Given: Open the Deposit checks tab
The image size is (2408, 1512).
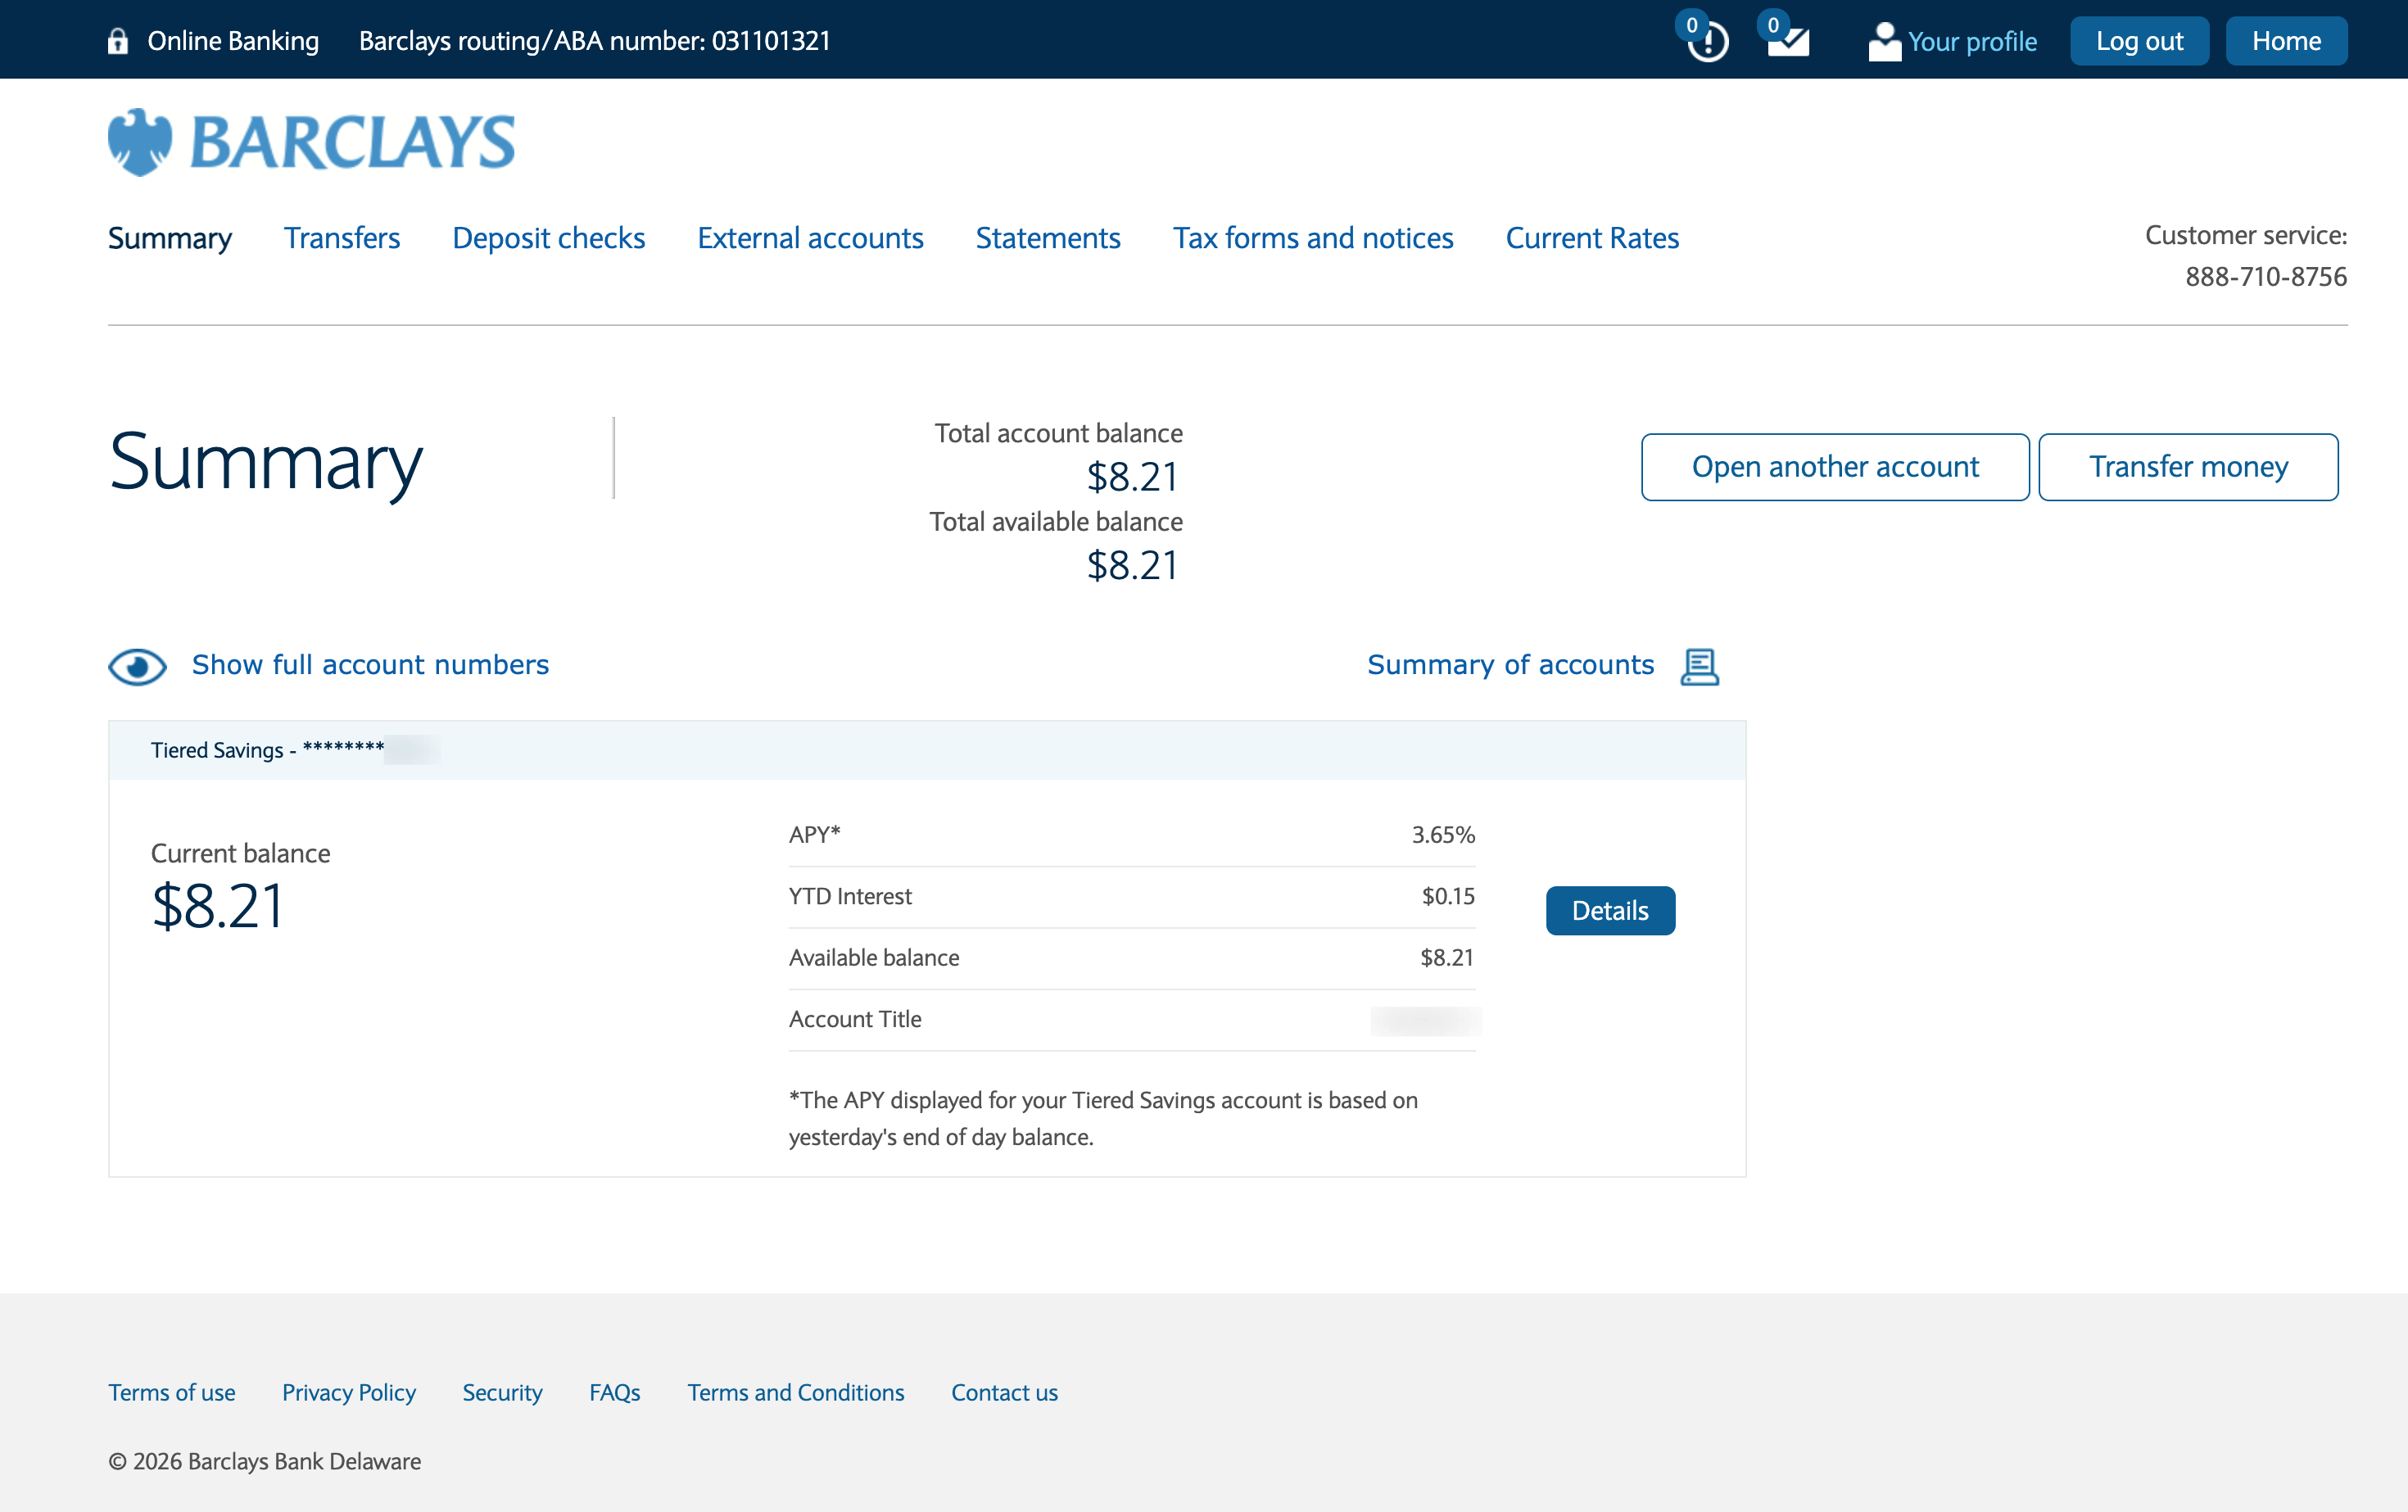Looking at the screenshot, I should point(549,238).
